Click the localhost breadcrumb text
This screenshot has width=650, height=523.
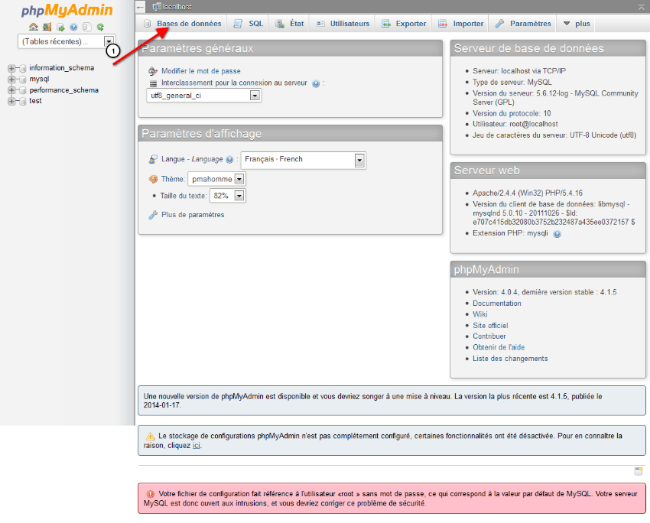point(177,7)
